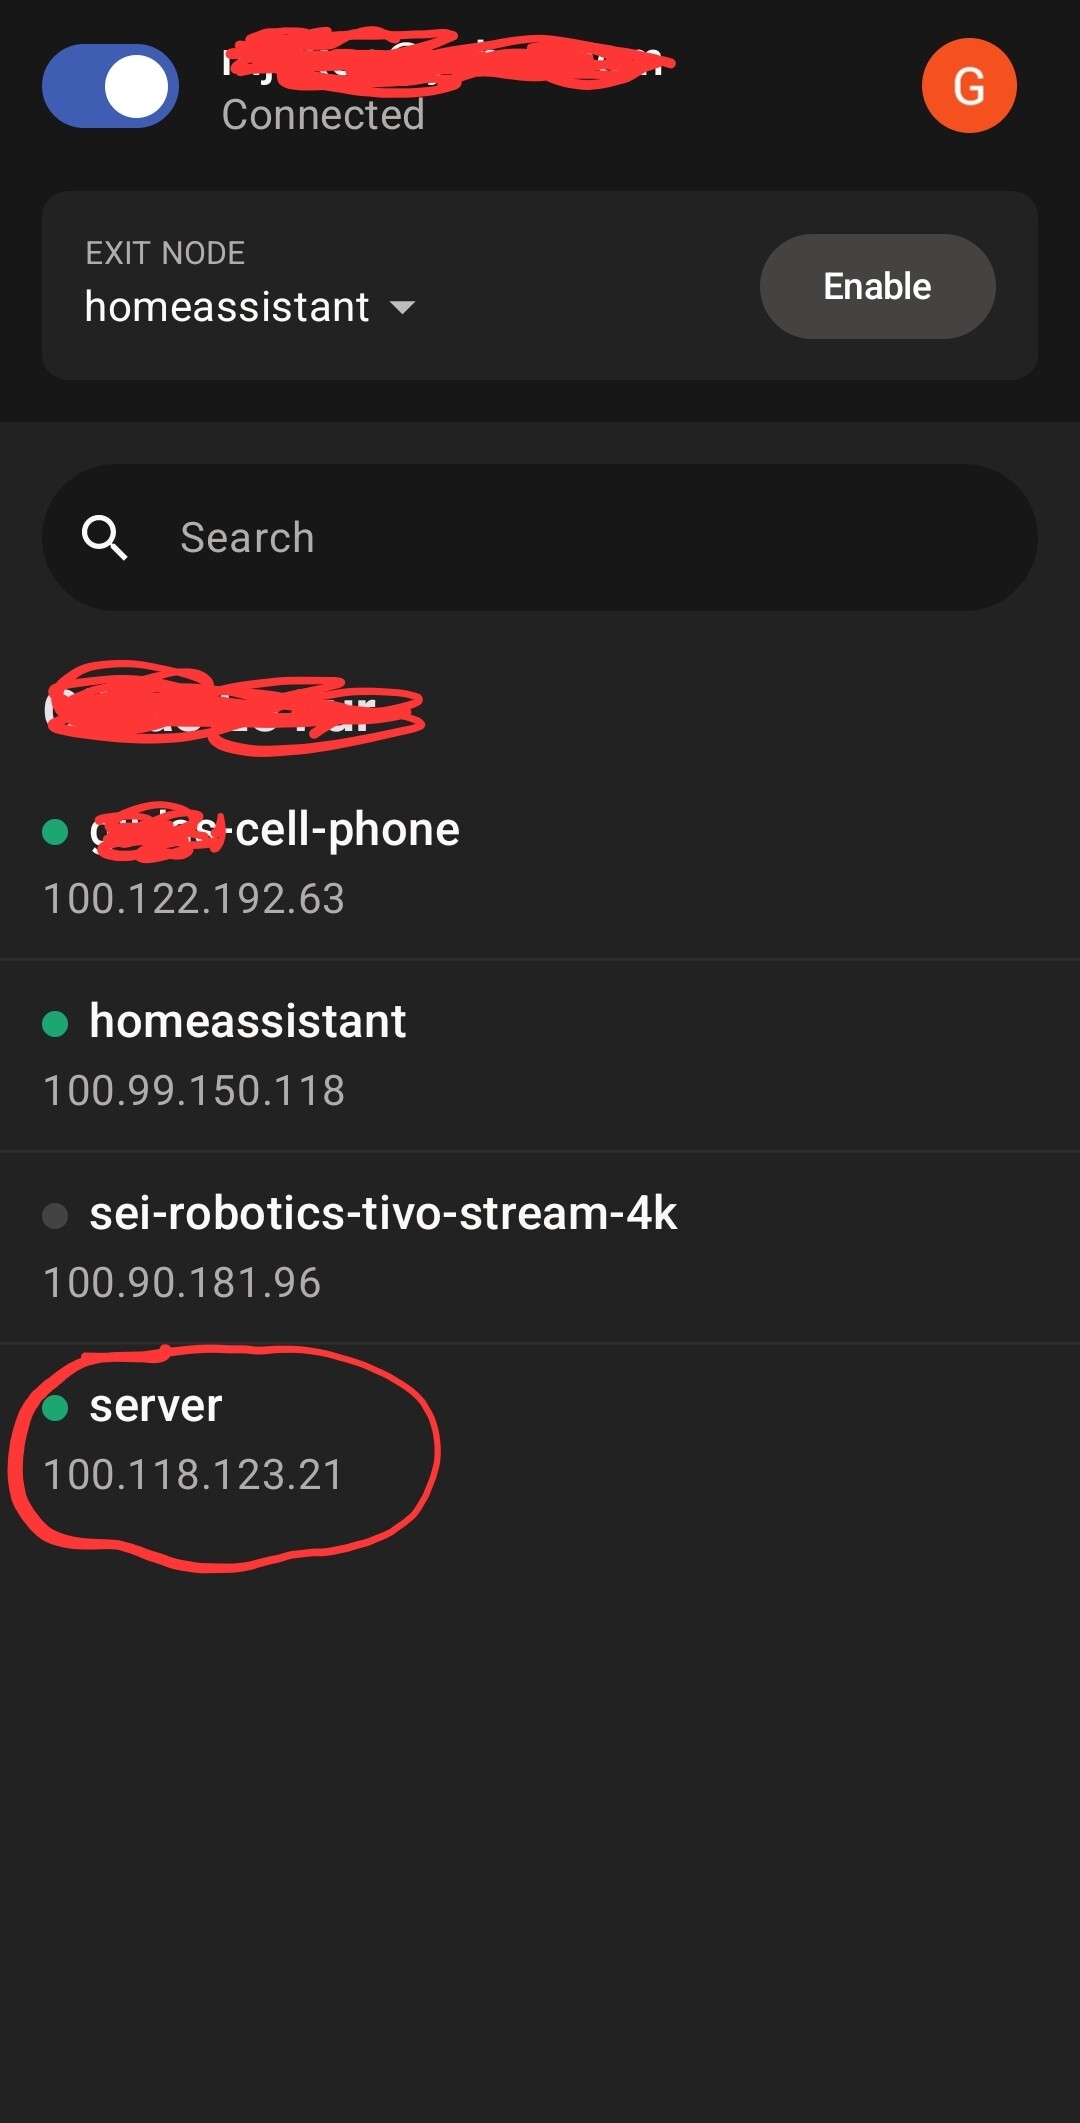Expand the exit node dropdown arrow

(402, 308)
